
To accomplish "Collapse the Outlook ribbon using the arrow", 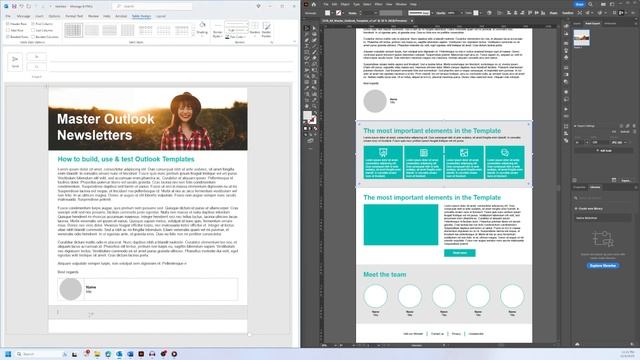I will pos(294,42).
